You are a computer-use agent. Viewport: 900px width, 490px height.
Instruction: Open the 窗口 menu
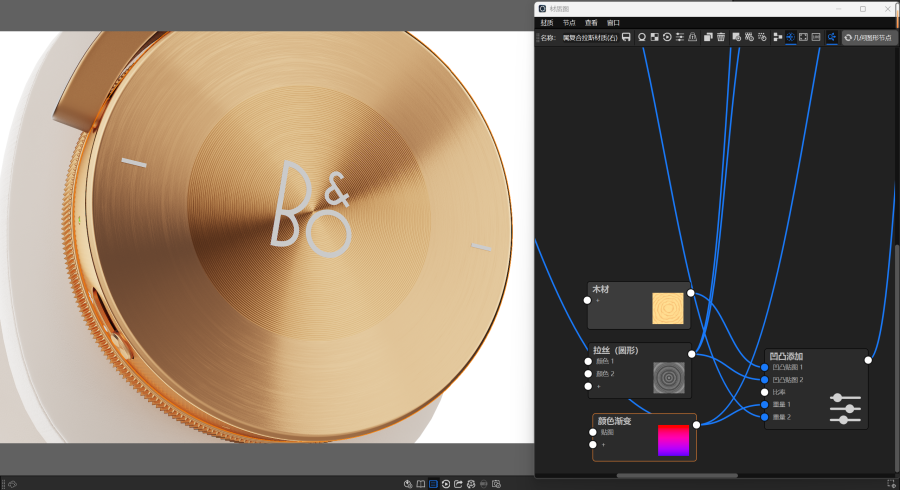pyautogui.click(x=614, y=23)
